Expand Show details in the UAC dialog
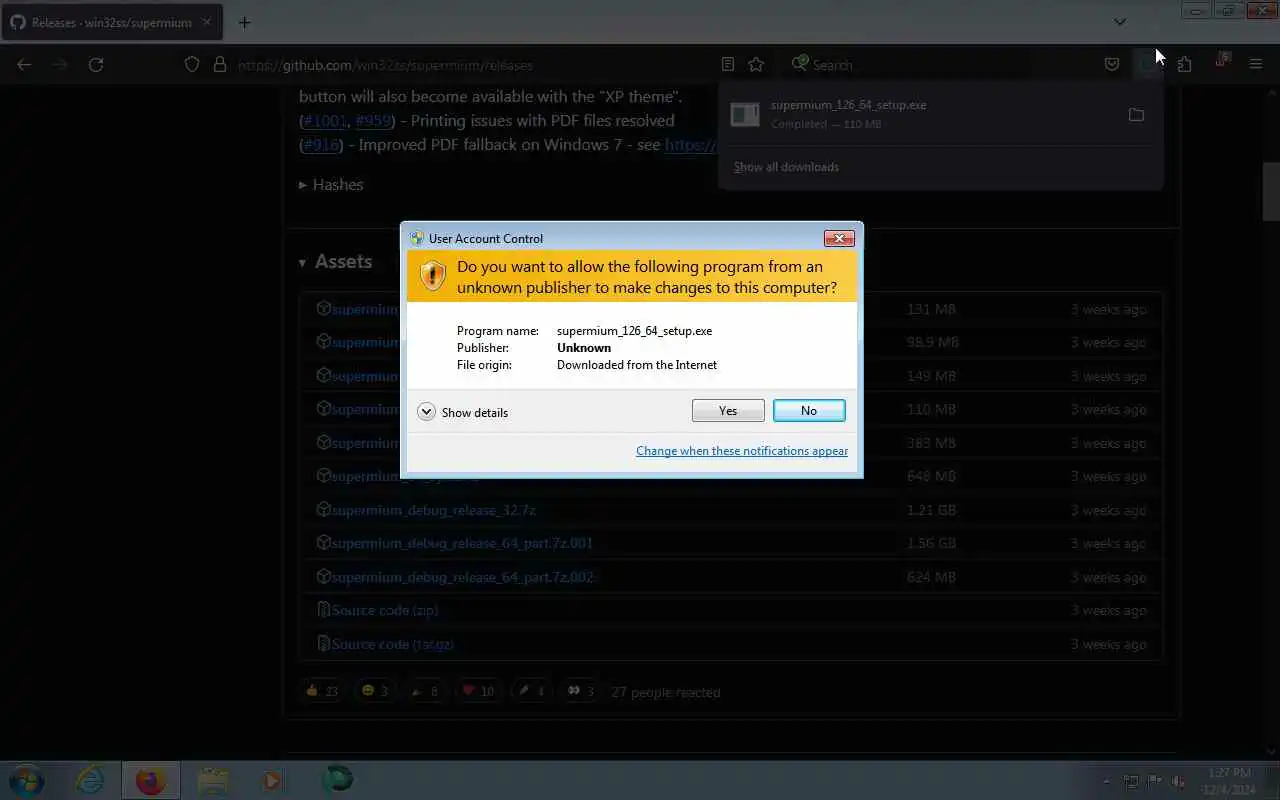1280x800 pixels. [x=463, y=412]
